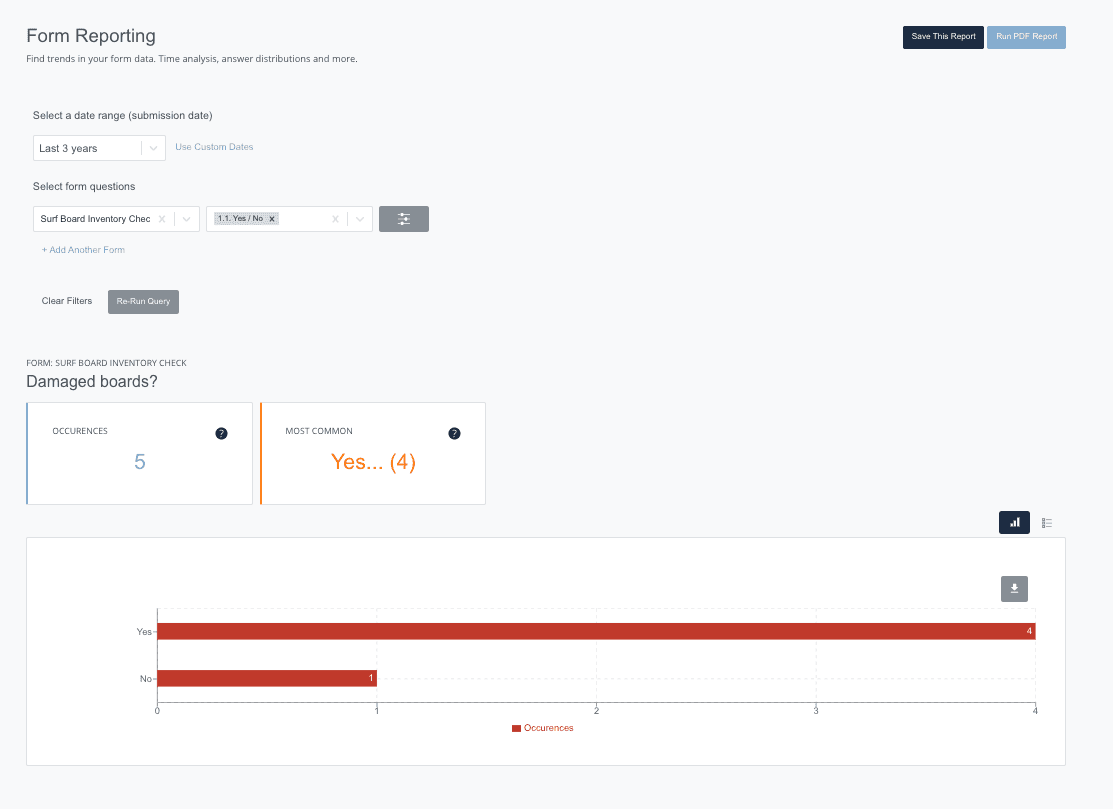This screenshot has width=1113, height=809.
Task: Remove the 1.1. Yes / No question tag
Action: [271, 217]
